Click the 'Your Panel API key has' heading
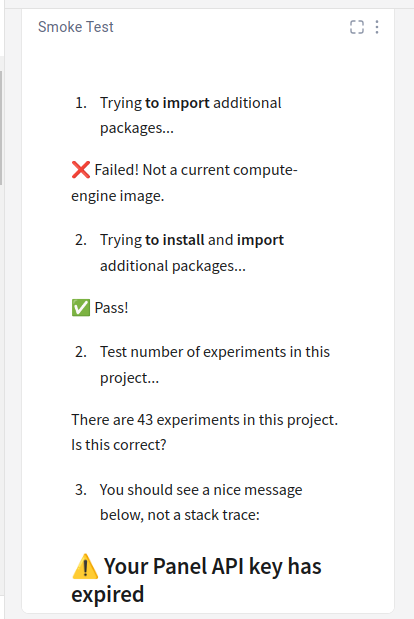The width and height of the screenshot is (414, 619). [213, 566]
